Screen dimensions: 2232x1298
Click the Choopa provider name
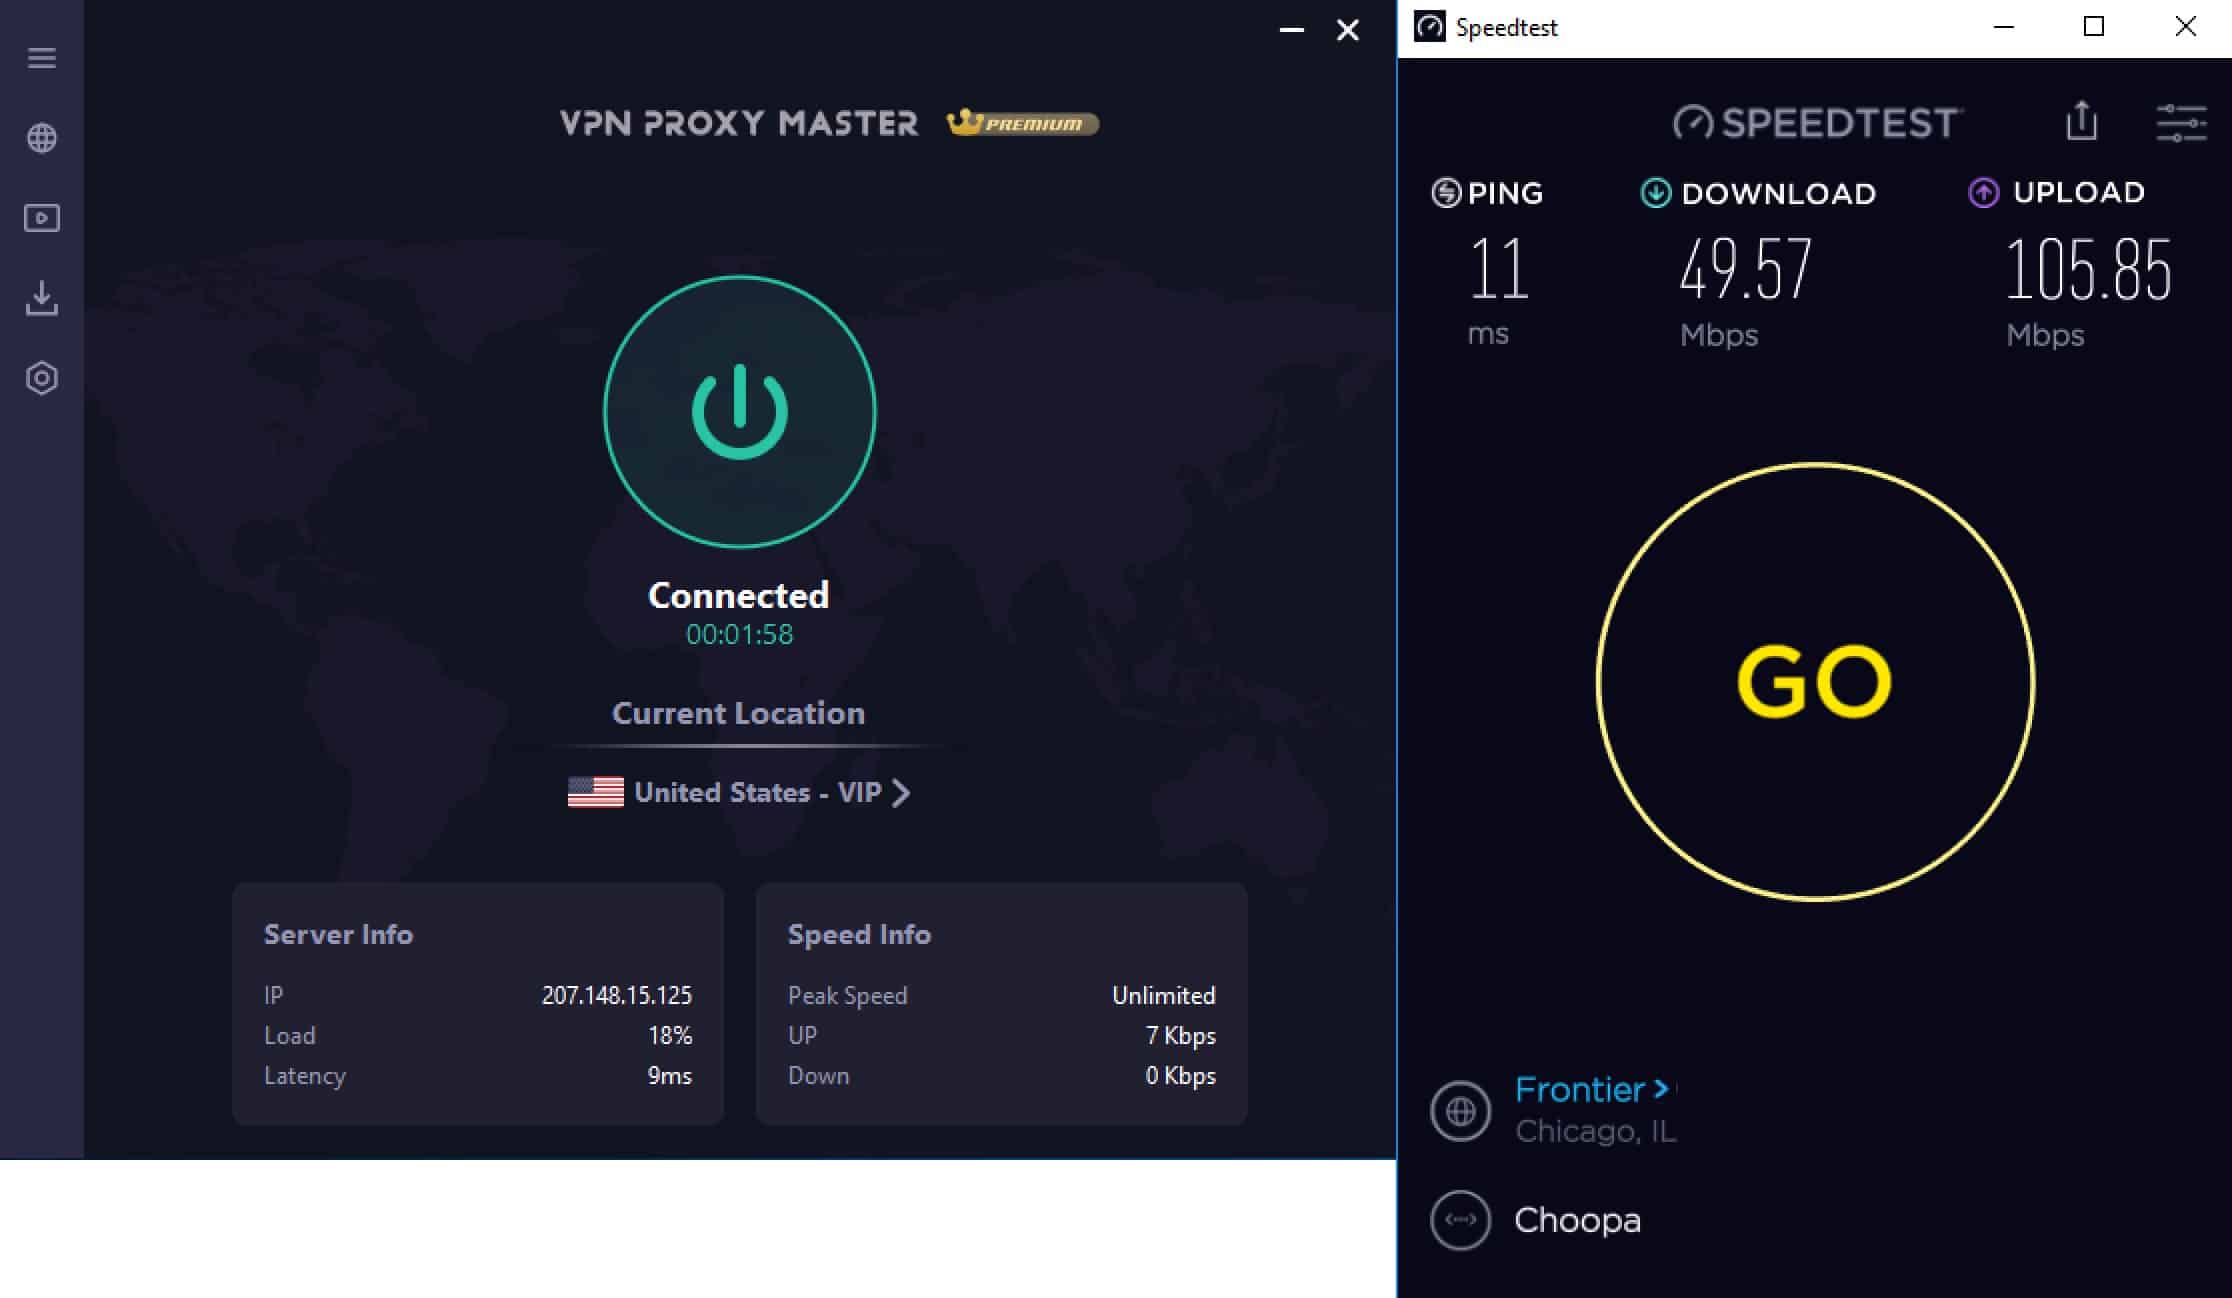pos(1577,1220)
